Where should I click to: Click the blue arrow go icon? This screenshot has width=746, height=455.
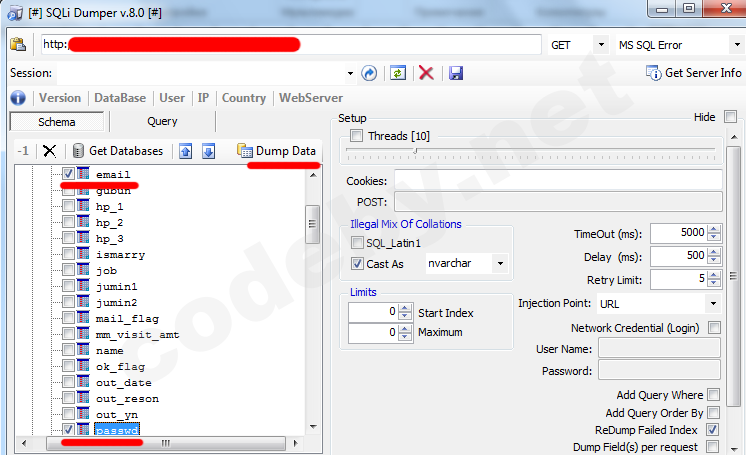[369, 73]
